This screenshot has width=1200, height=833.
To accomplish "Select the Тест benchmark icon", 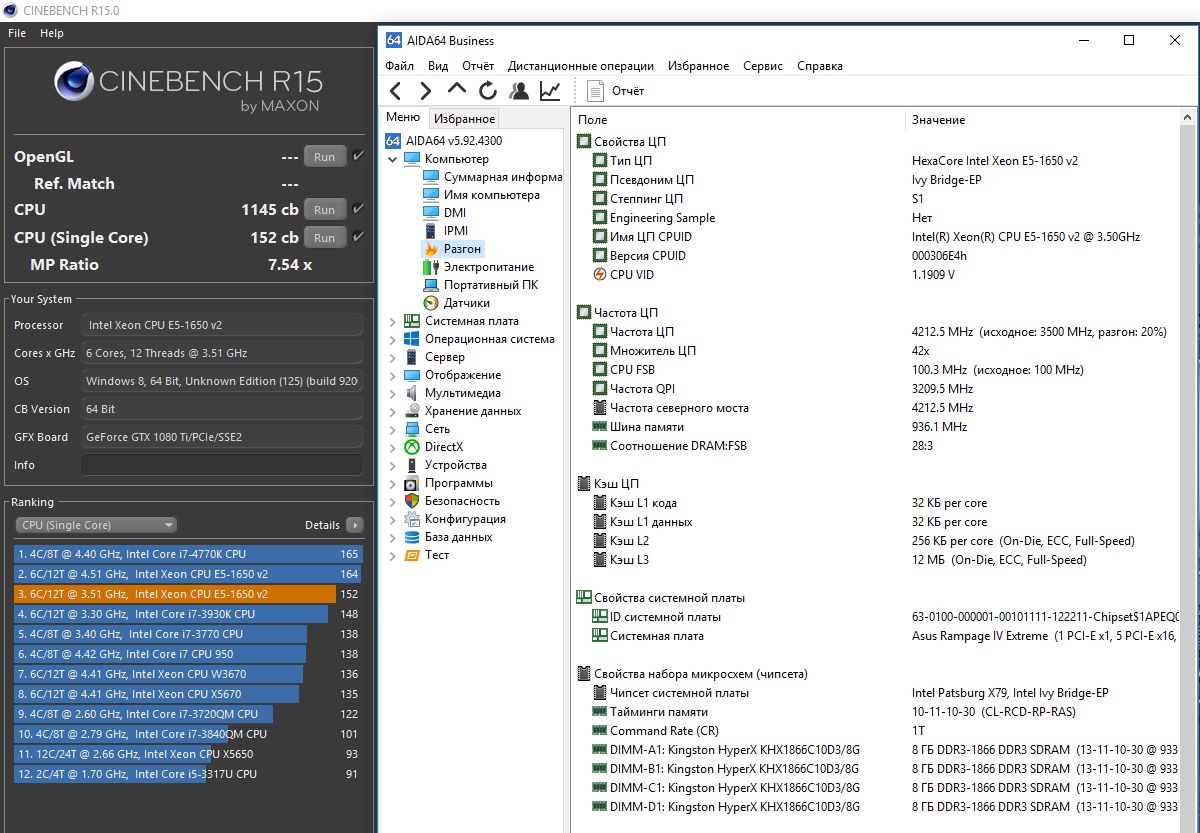I will [411, 555].
